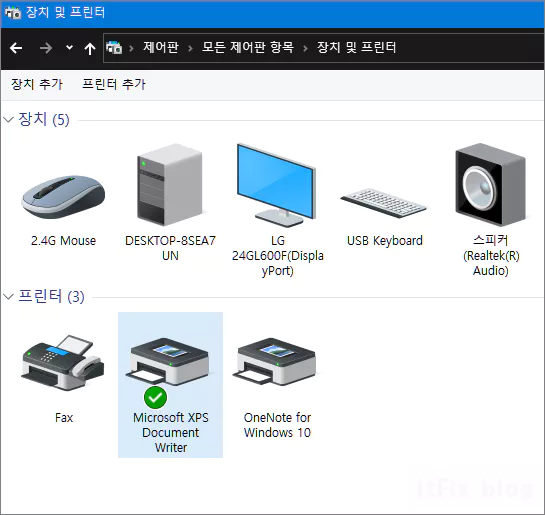Click the 스피커 (Realtek(R) Audio) label
The height and width of the screenshot is (515, 545).
[491, 255]
